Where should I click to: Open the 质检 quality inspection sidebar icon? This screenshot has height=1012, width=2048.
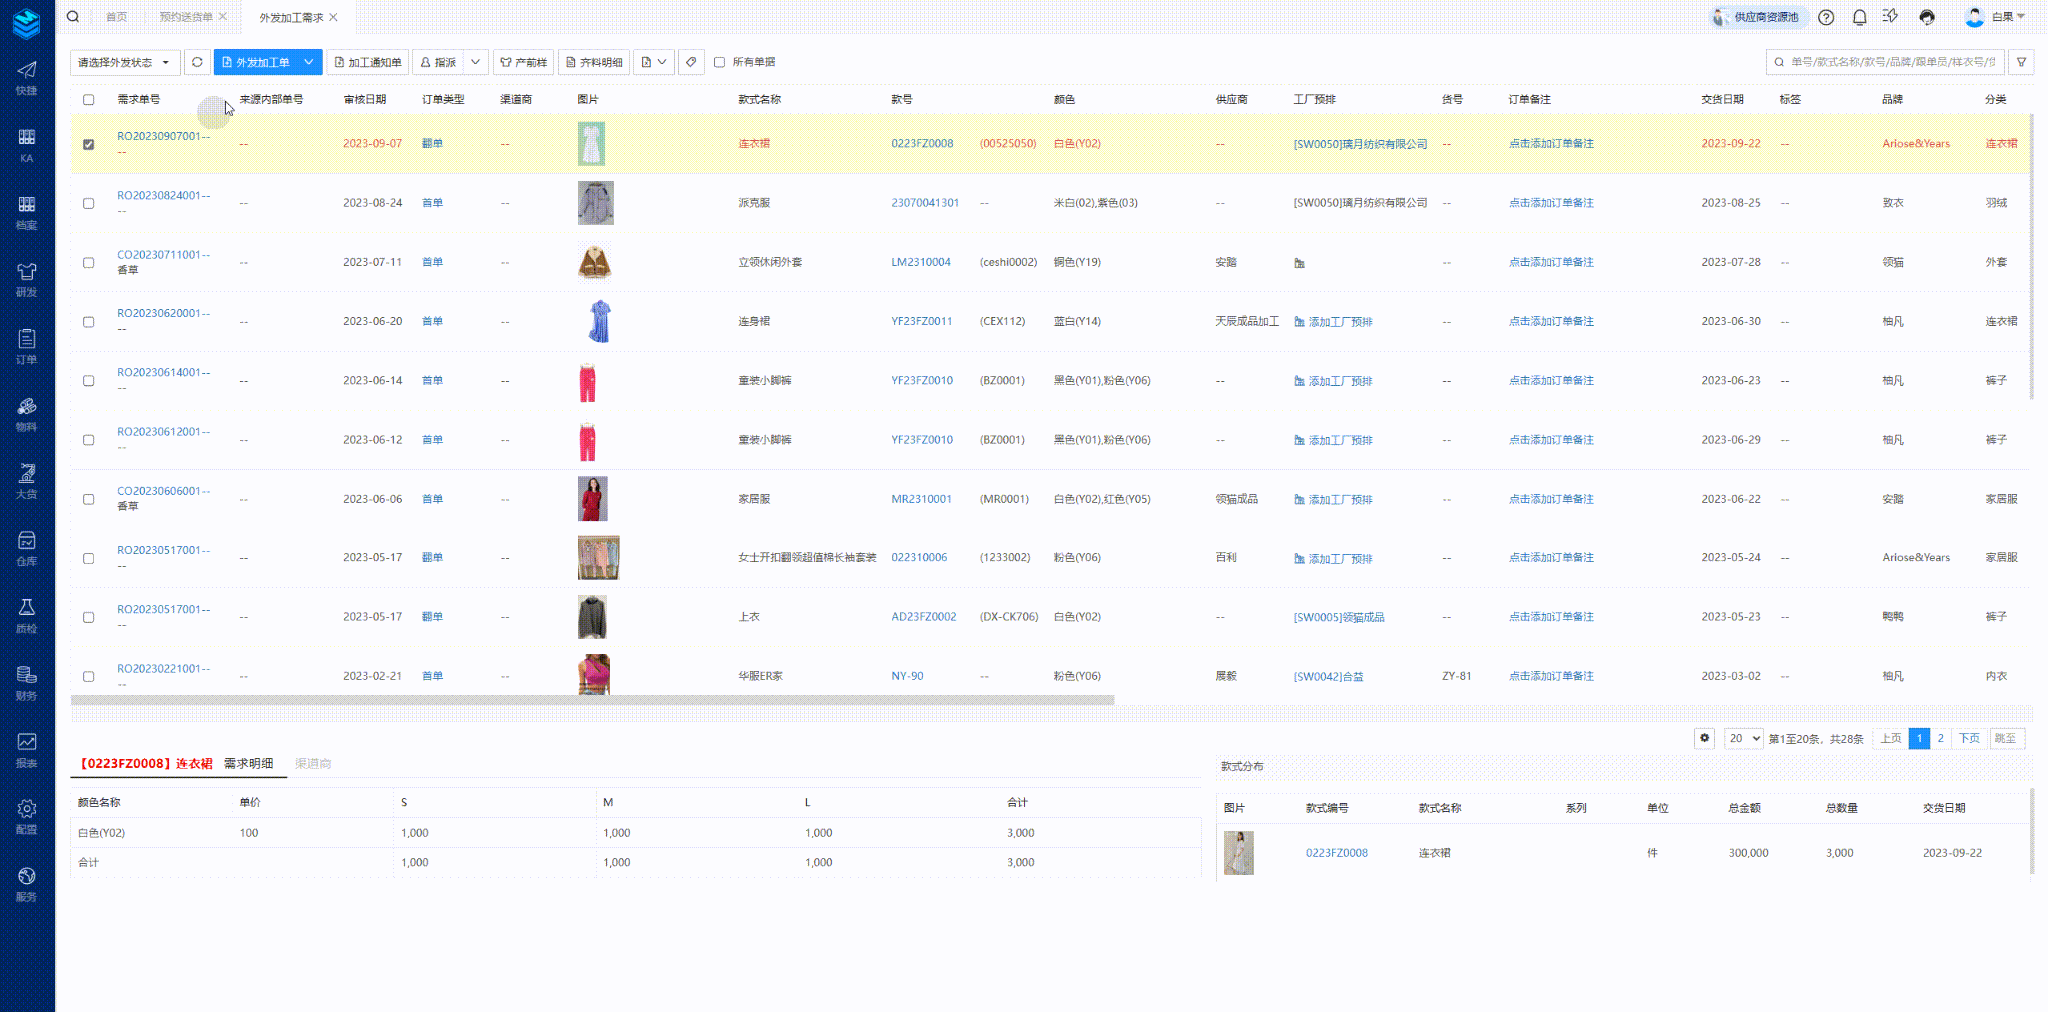[x=27, y=614]
